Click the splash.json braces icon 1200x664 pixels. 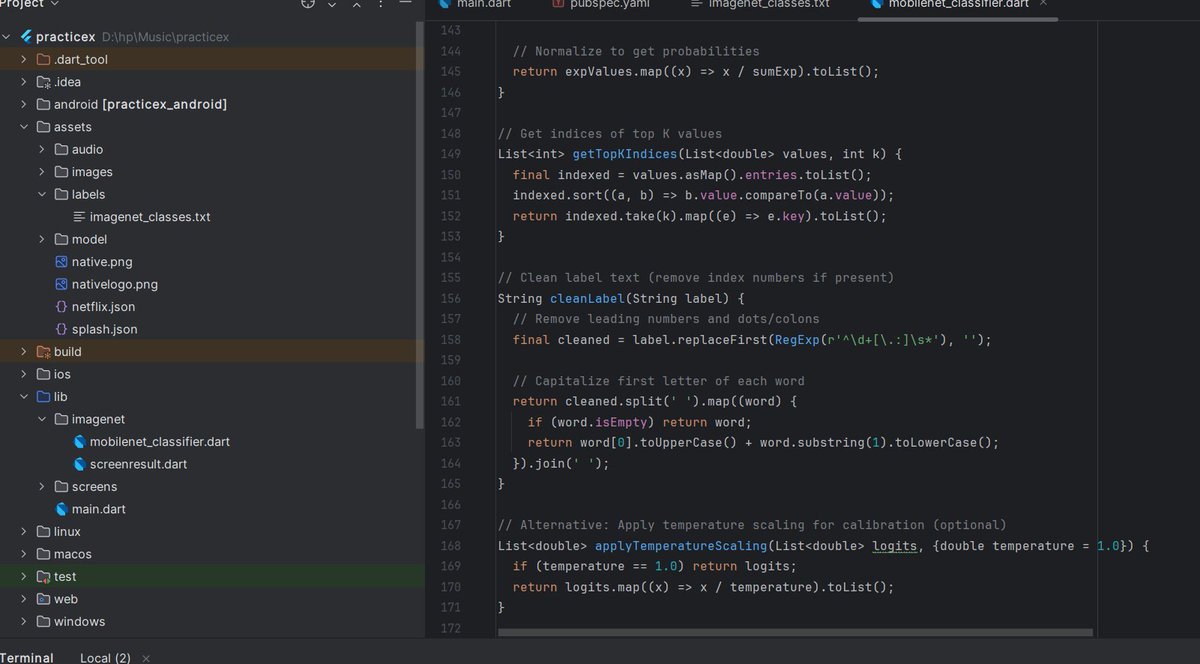[61, 329]
